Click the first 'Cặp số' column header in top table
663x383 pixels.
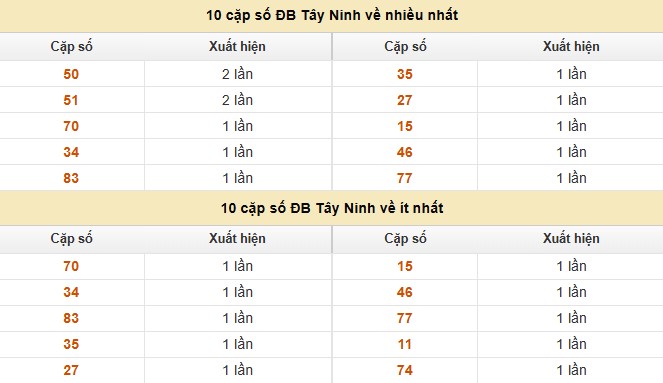click(x=71, y=47)
